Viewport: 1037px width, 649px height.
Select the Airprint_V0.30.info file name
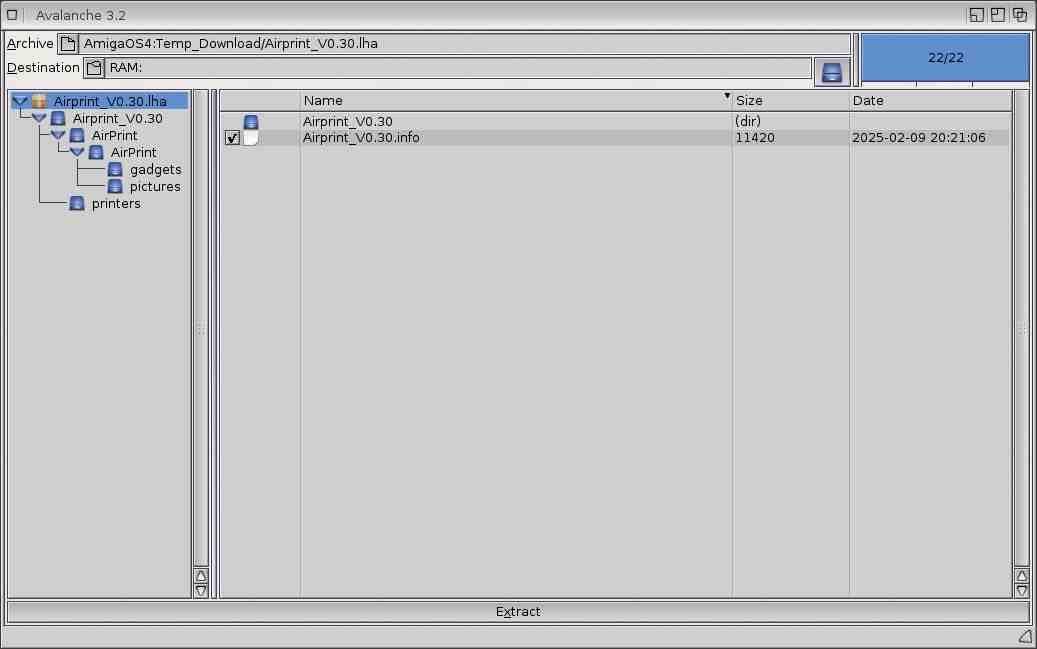pos(361,138)
